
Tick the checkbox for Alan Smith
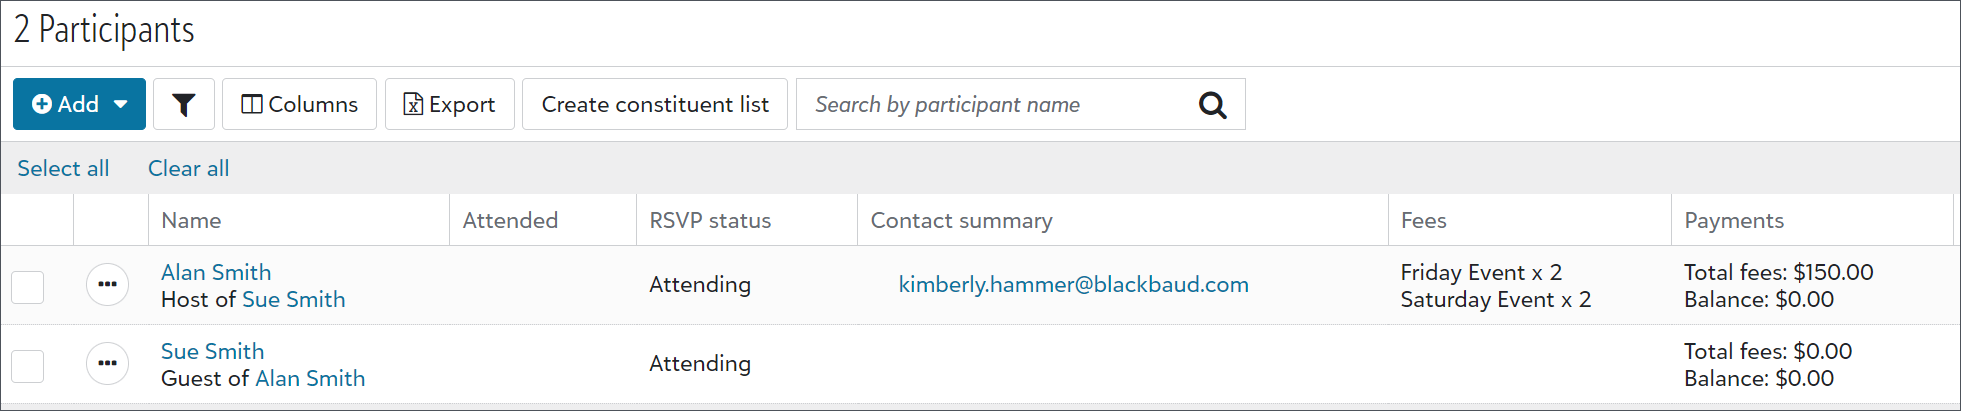(28, 287)
